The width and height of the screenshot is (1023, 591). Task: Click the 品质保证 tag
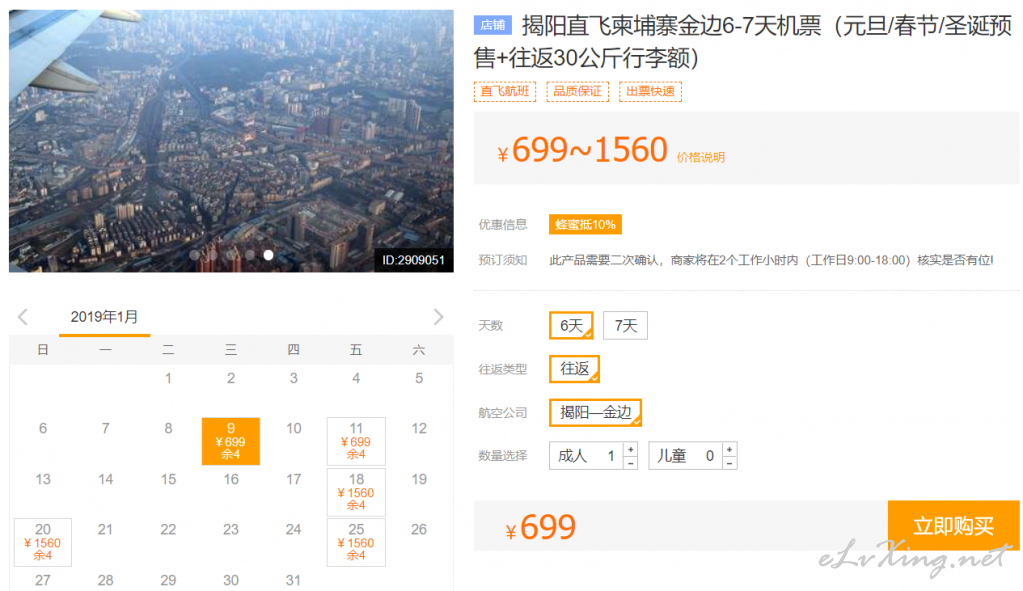coord(577,91)
